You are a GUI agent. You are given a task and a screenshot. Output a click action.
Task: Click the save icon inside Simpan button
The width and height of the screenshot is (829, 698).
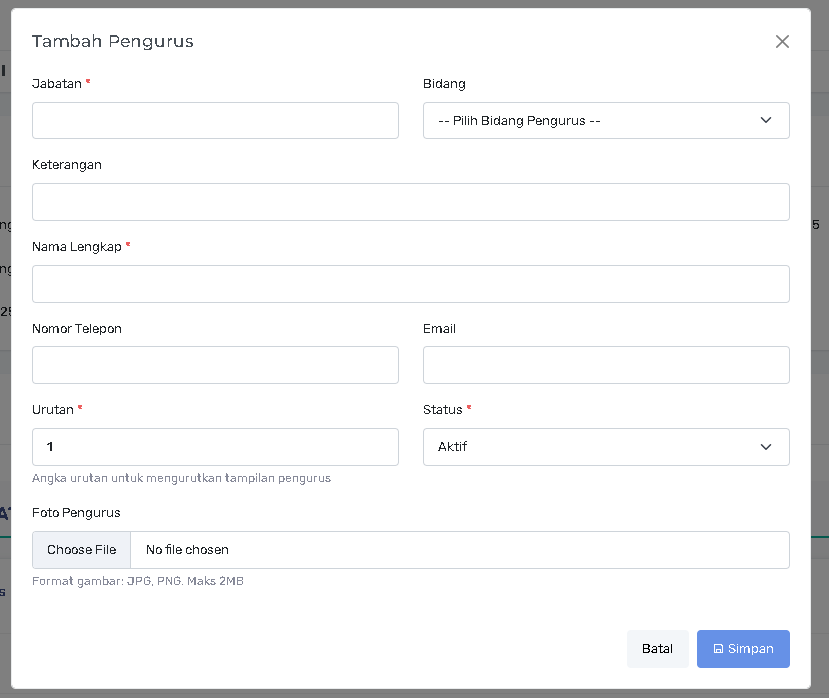coord(718,649)
